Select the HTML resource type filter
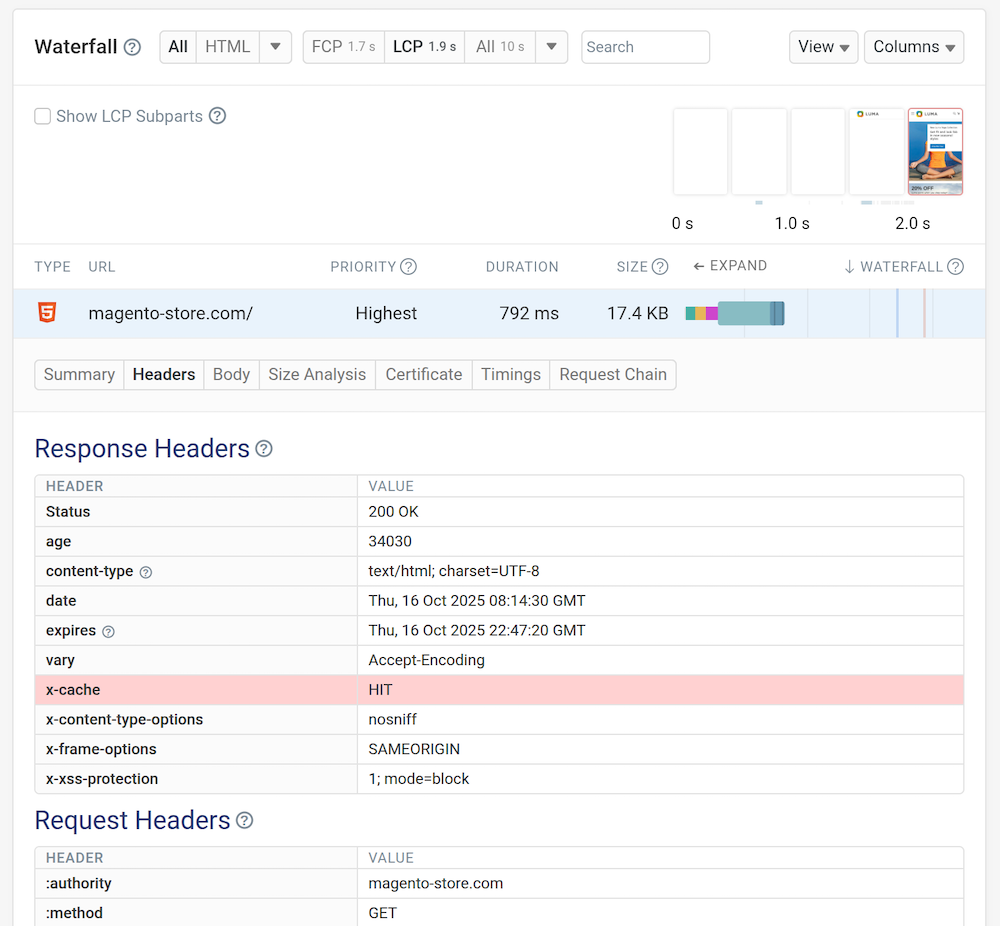Viewport: 1000px width, 926px height. [227, 47]
